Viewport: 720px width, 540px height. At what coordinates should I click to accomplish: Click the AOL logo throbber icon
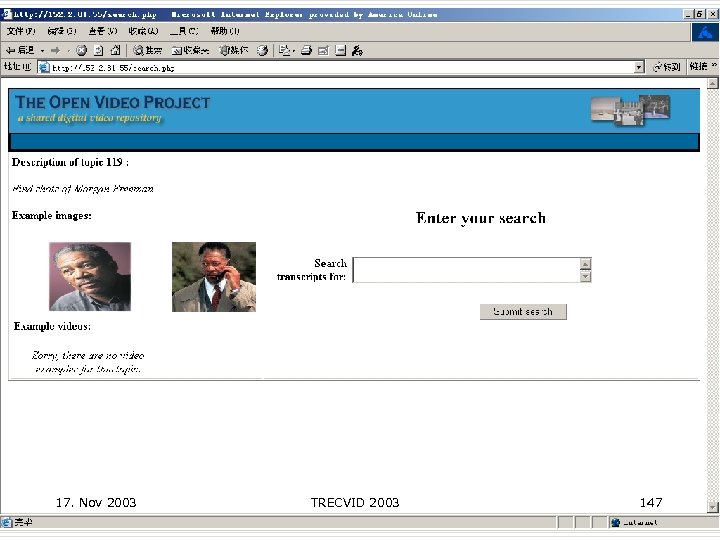pyautogui.click(x=705, y=33)
